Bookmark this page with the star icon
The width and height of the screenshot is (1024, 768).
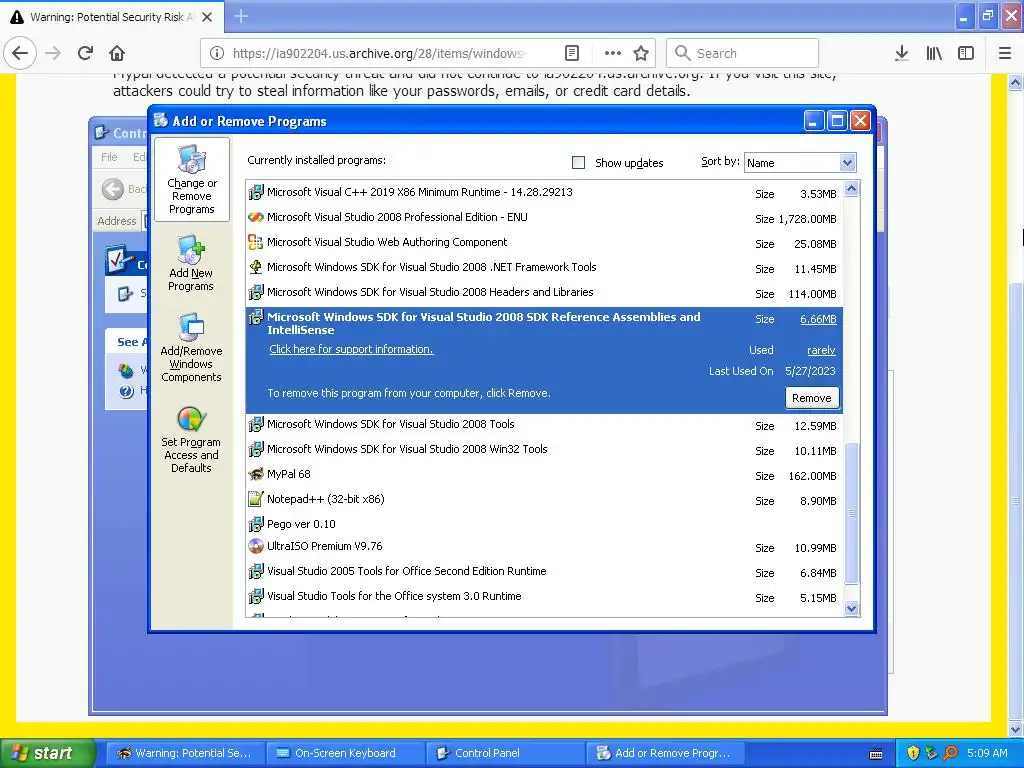pos(641,53)
